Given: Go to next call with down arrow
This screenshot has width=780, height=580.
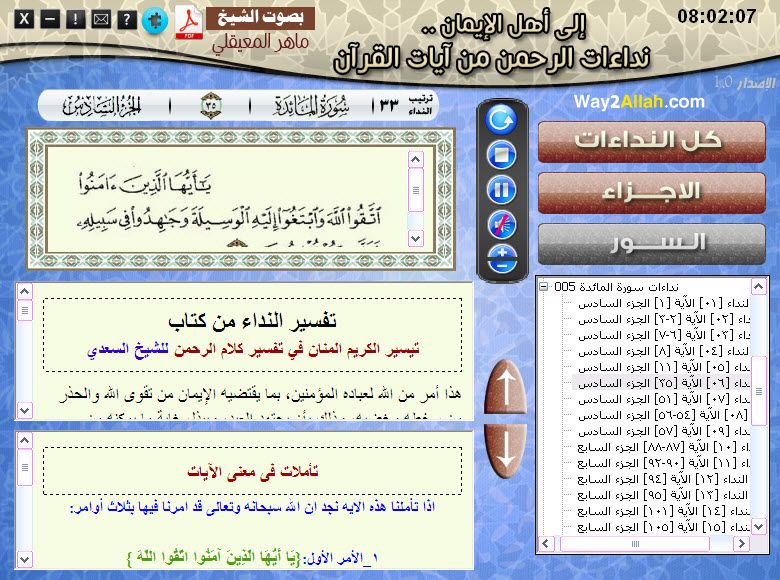Looking at the screenshot, I should click(x=505, y=451).
